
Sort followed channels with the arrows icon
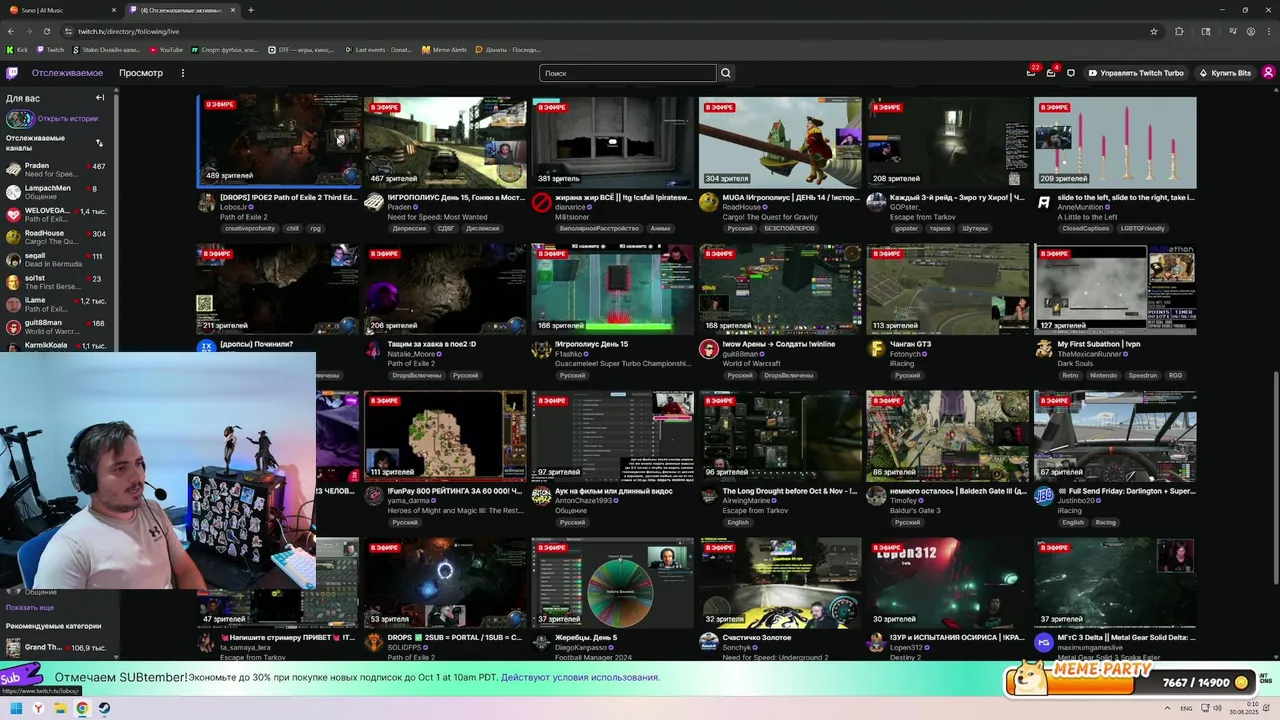[99, 142]
